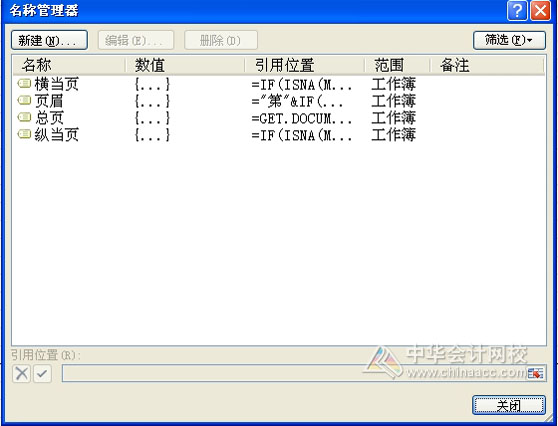
Task: Click the cancel X icon for reference edit
Action: tap(21, 373)
